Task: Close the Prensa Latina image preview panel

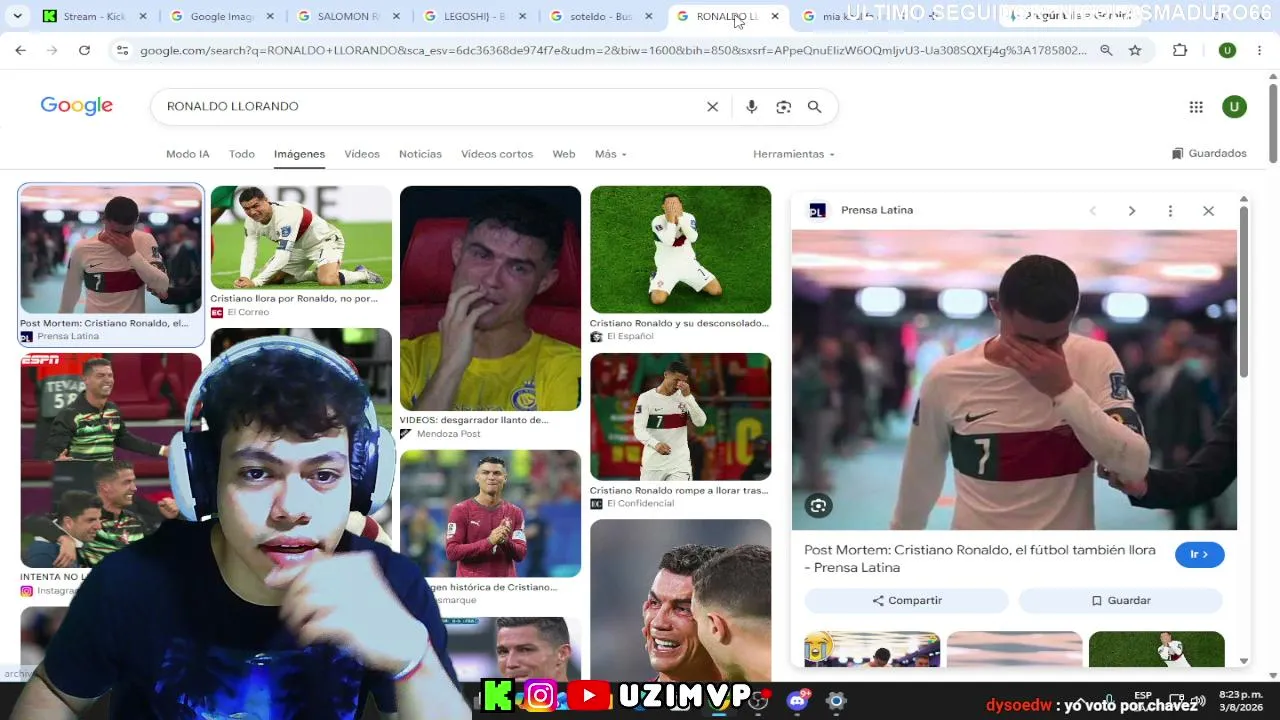Action: (x=1208, y=211)
